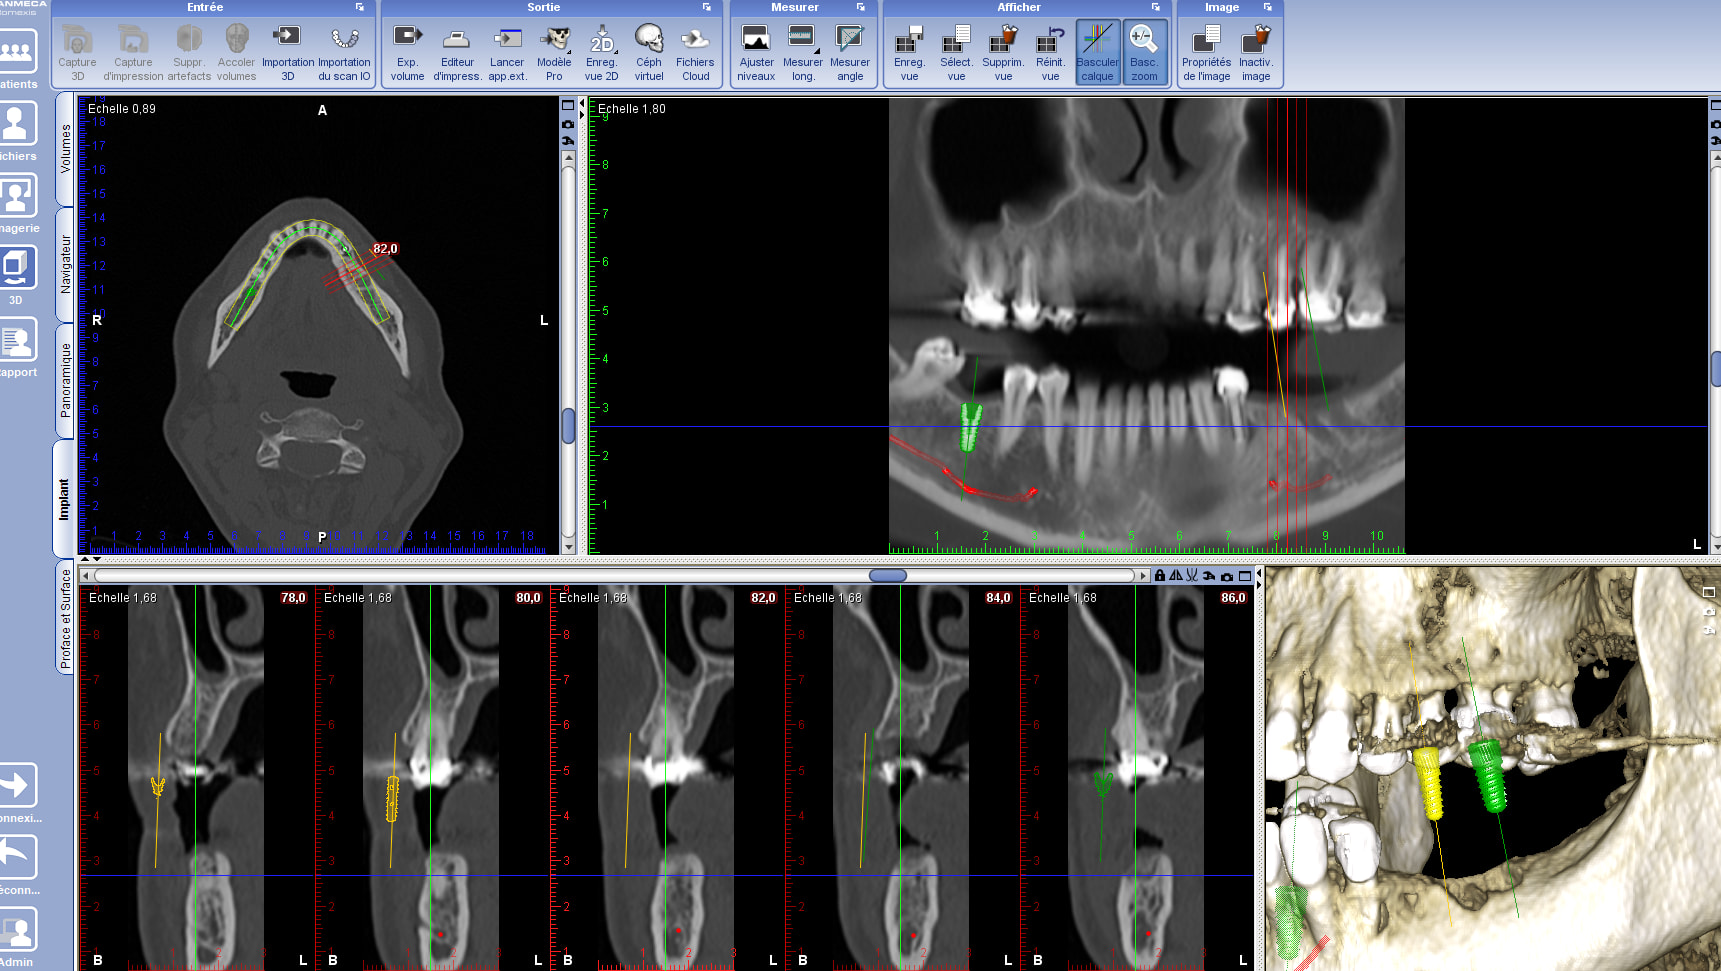
Task: Expand the Entrée group launcher
Action: click(360, 7)
